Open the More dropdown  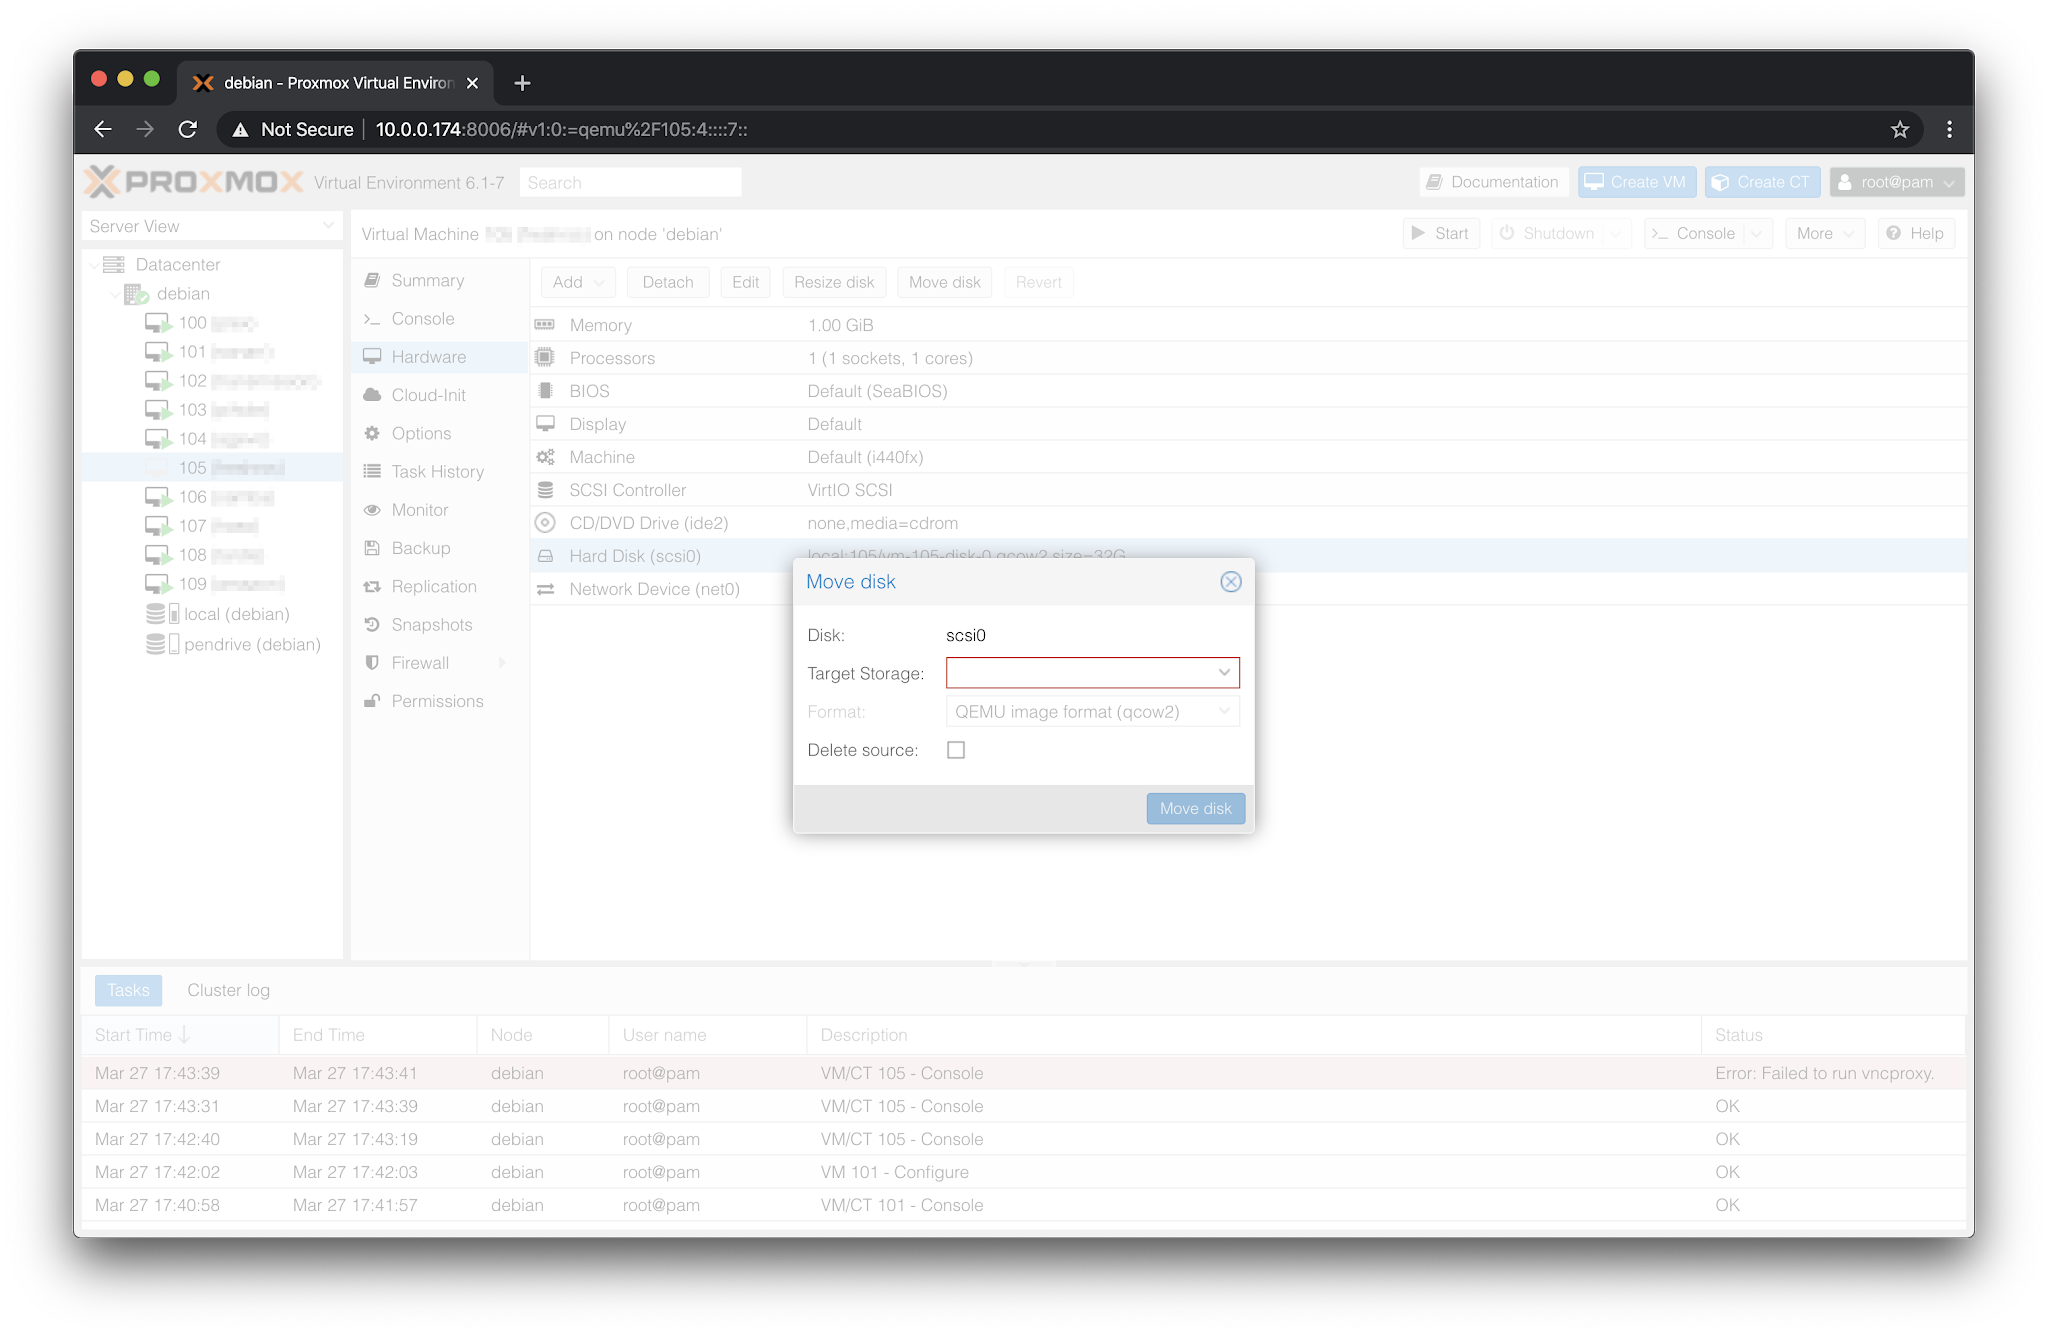1825,233
